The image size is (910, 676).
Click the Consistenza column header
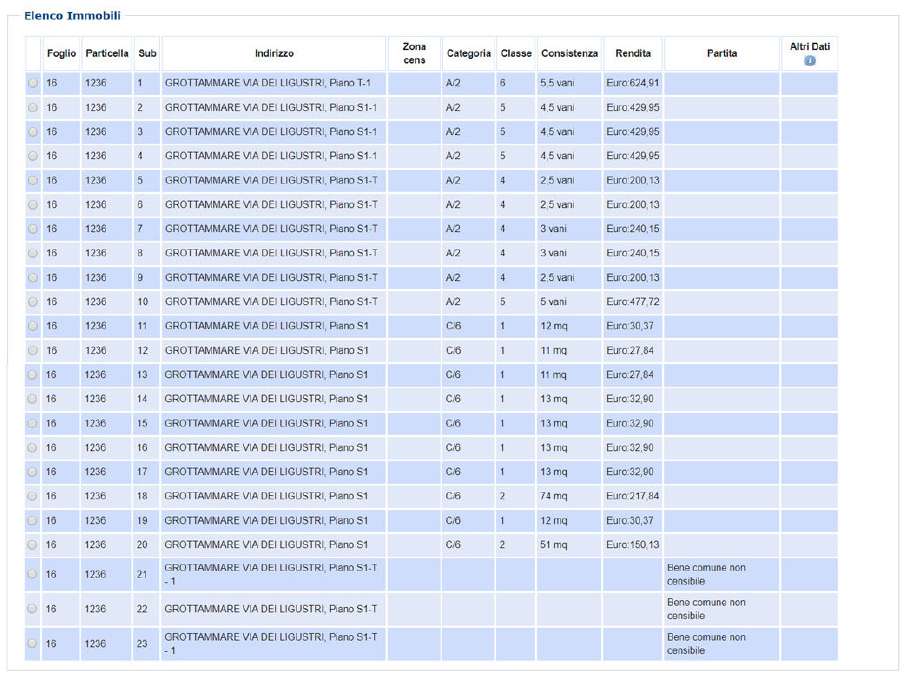coord(569,54)
